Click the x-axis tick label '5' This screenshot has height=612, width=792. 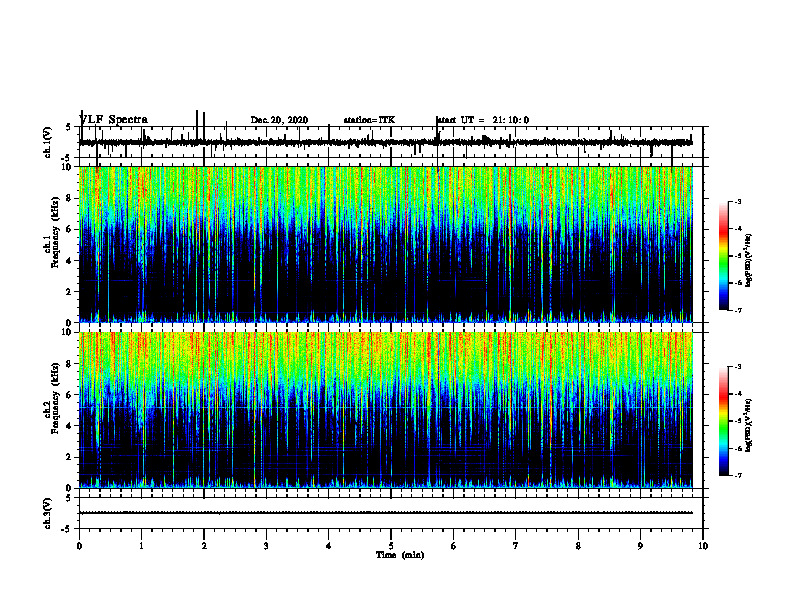391,546
